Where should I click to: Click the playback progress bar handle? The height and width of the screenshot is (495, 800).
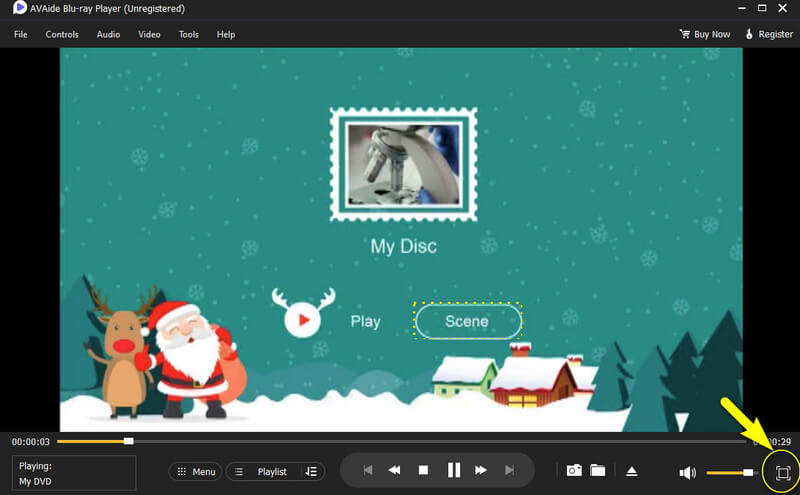coord(129,441)
